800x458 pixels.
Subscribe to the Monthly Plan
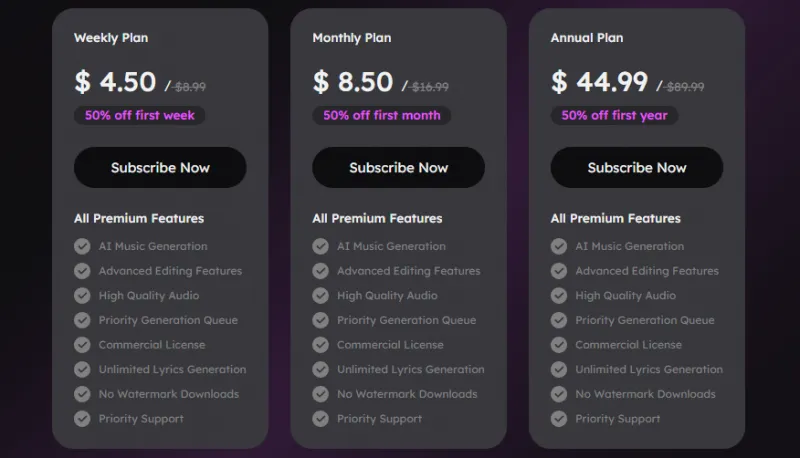pos(398,168)
